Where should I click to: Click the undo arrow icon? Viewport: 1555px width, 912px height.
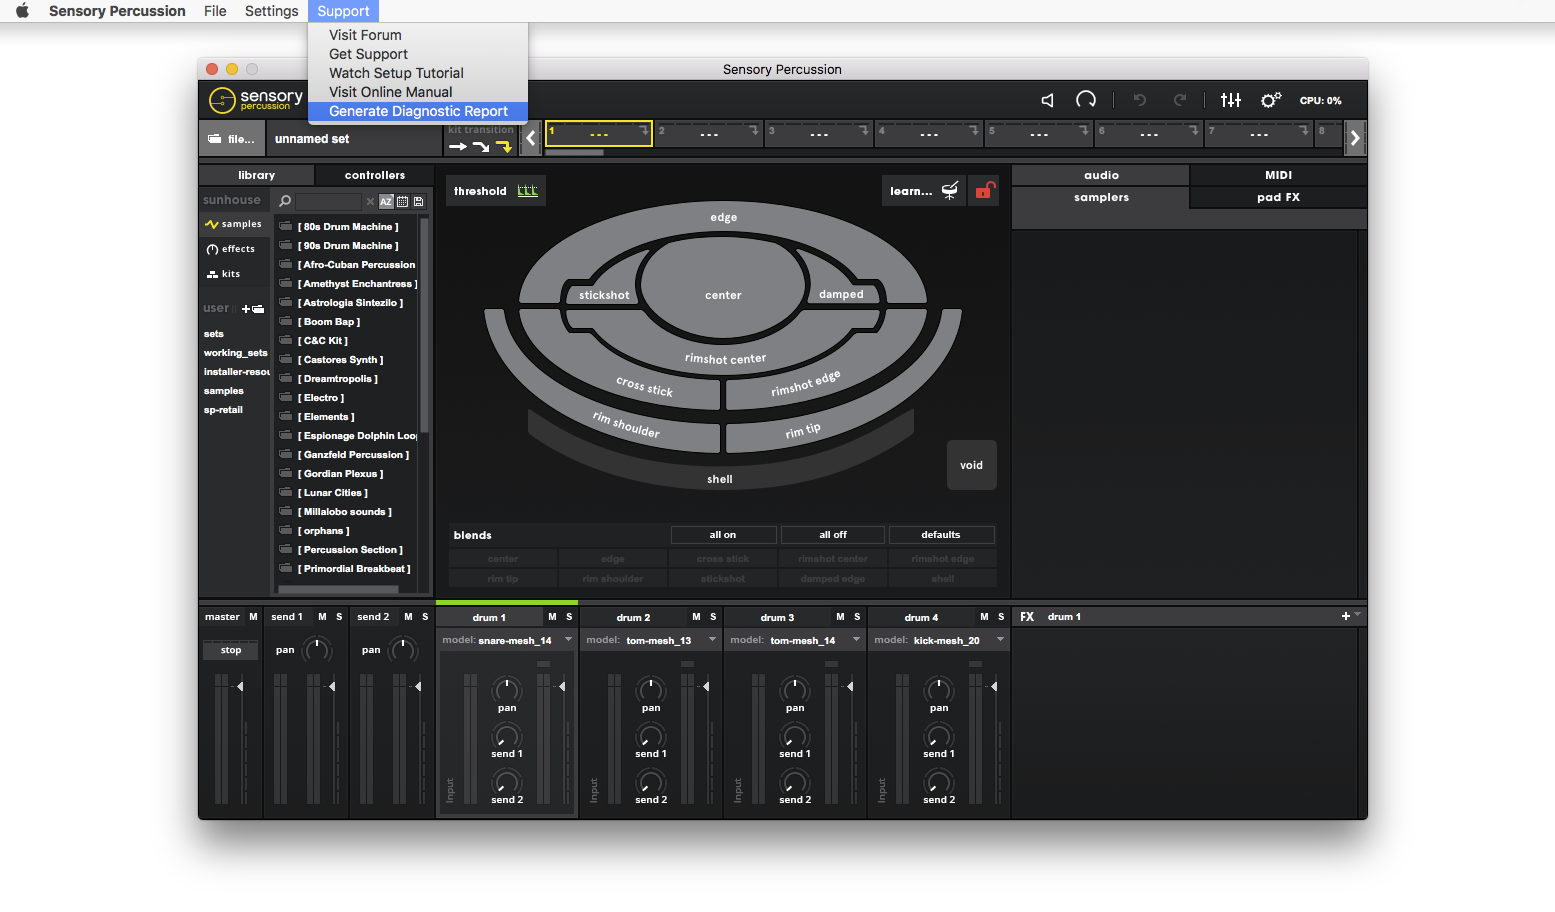1139,100
